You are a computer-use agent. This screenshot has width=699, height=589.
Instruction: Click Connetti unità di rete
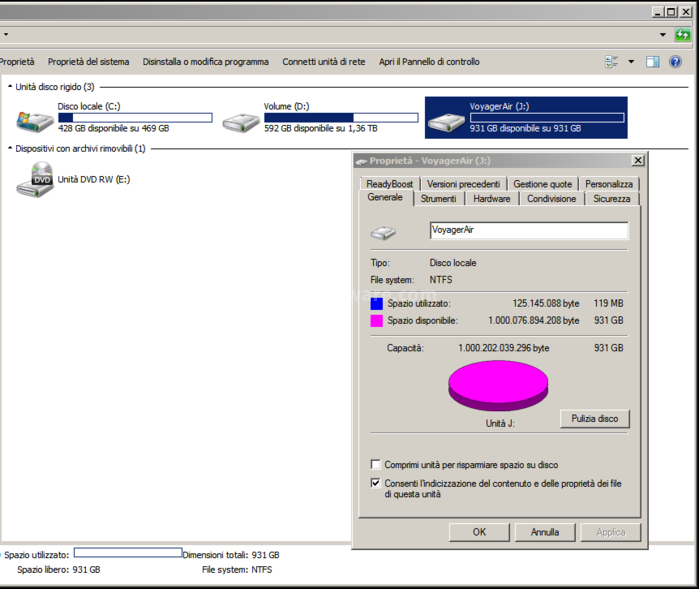click(324, 62)
